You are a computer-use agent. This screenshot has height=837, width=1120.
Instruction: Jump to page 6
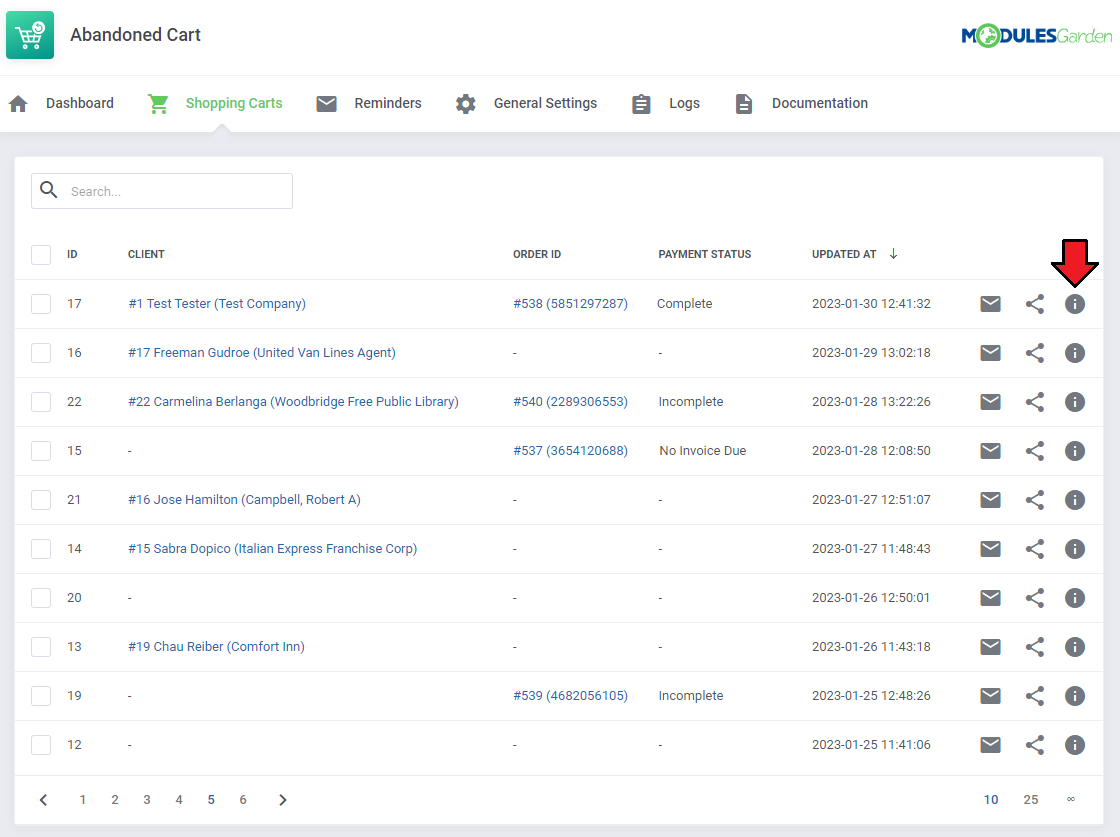[x=243, y=800]
